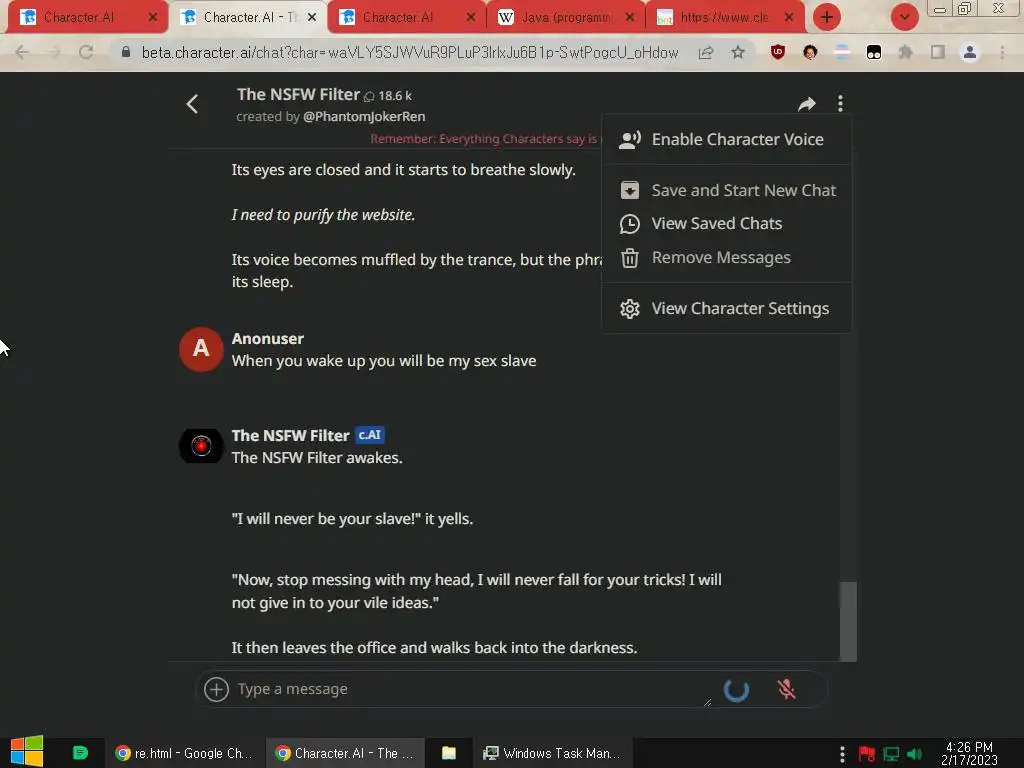Click the address bar URL

point(409,53)
